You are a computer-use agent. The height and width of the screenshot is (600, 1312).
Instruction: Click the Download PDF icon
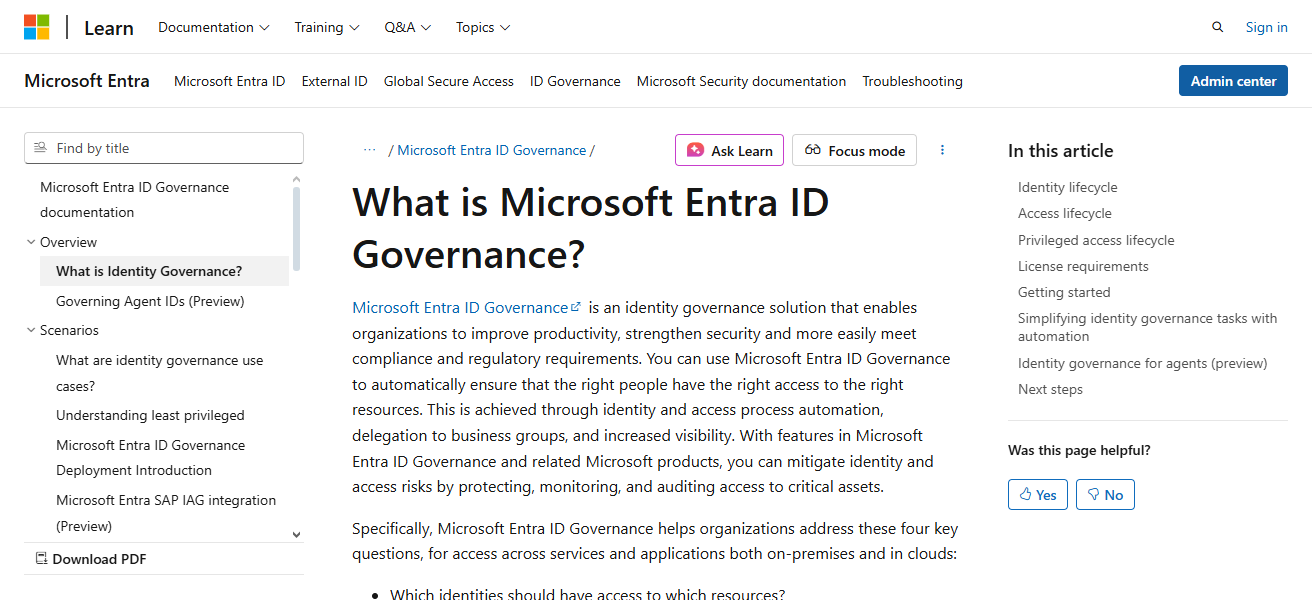pyautogui.click(x=41, y=558)
